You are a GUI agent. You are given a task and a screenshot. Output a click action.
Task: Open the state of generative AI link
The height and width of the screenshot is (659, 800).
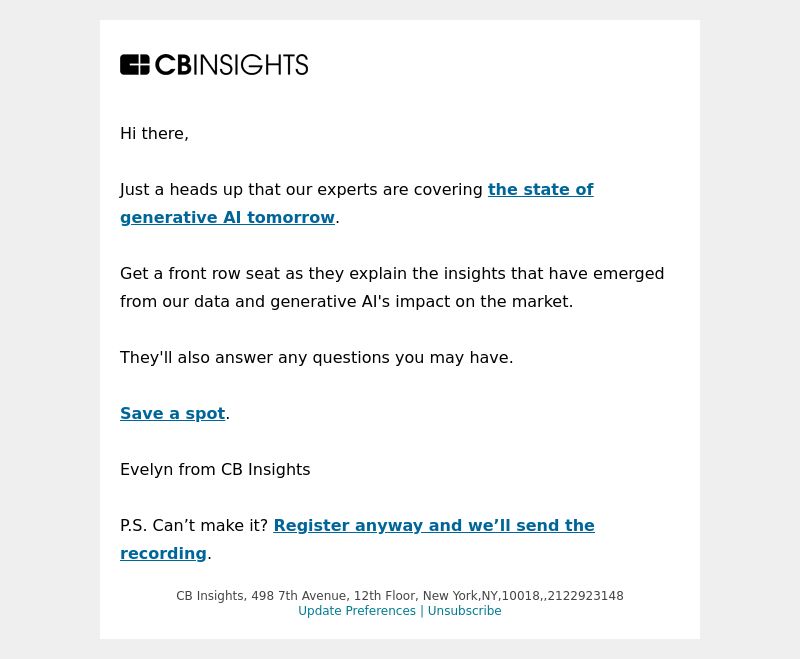pos(540,189)
